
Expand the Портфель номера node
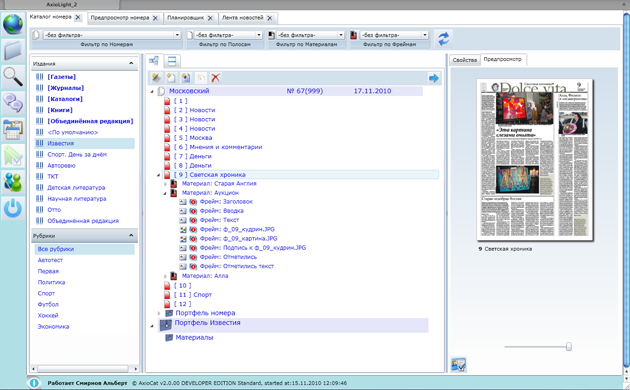point(159,313)
